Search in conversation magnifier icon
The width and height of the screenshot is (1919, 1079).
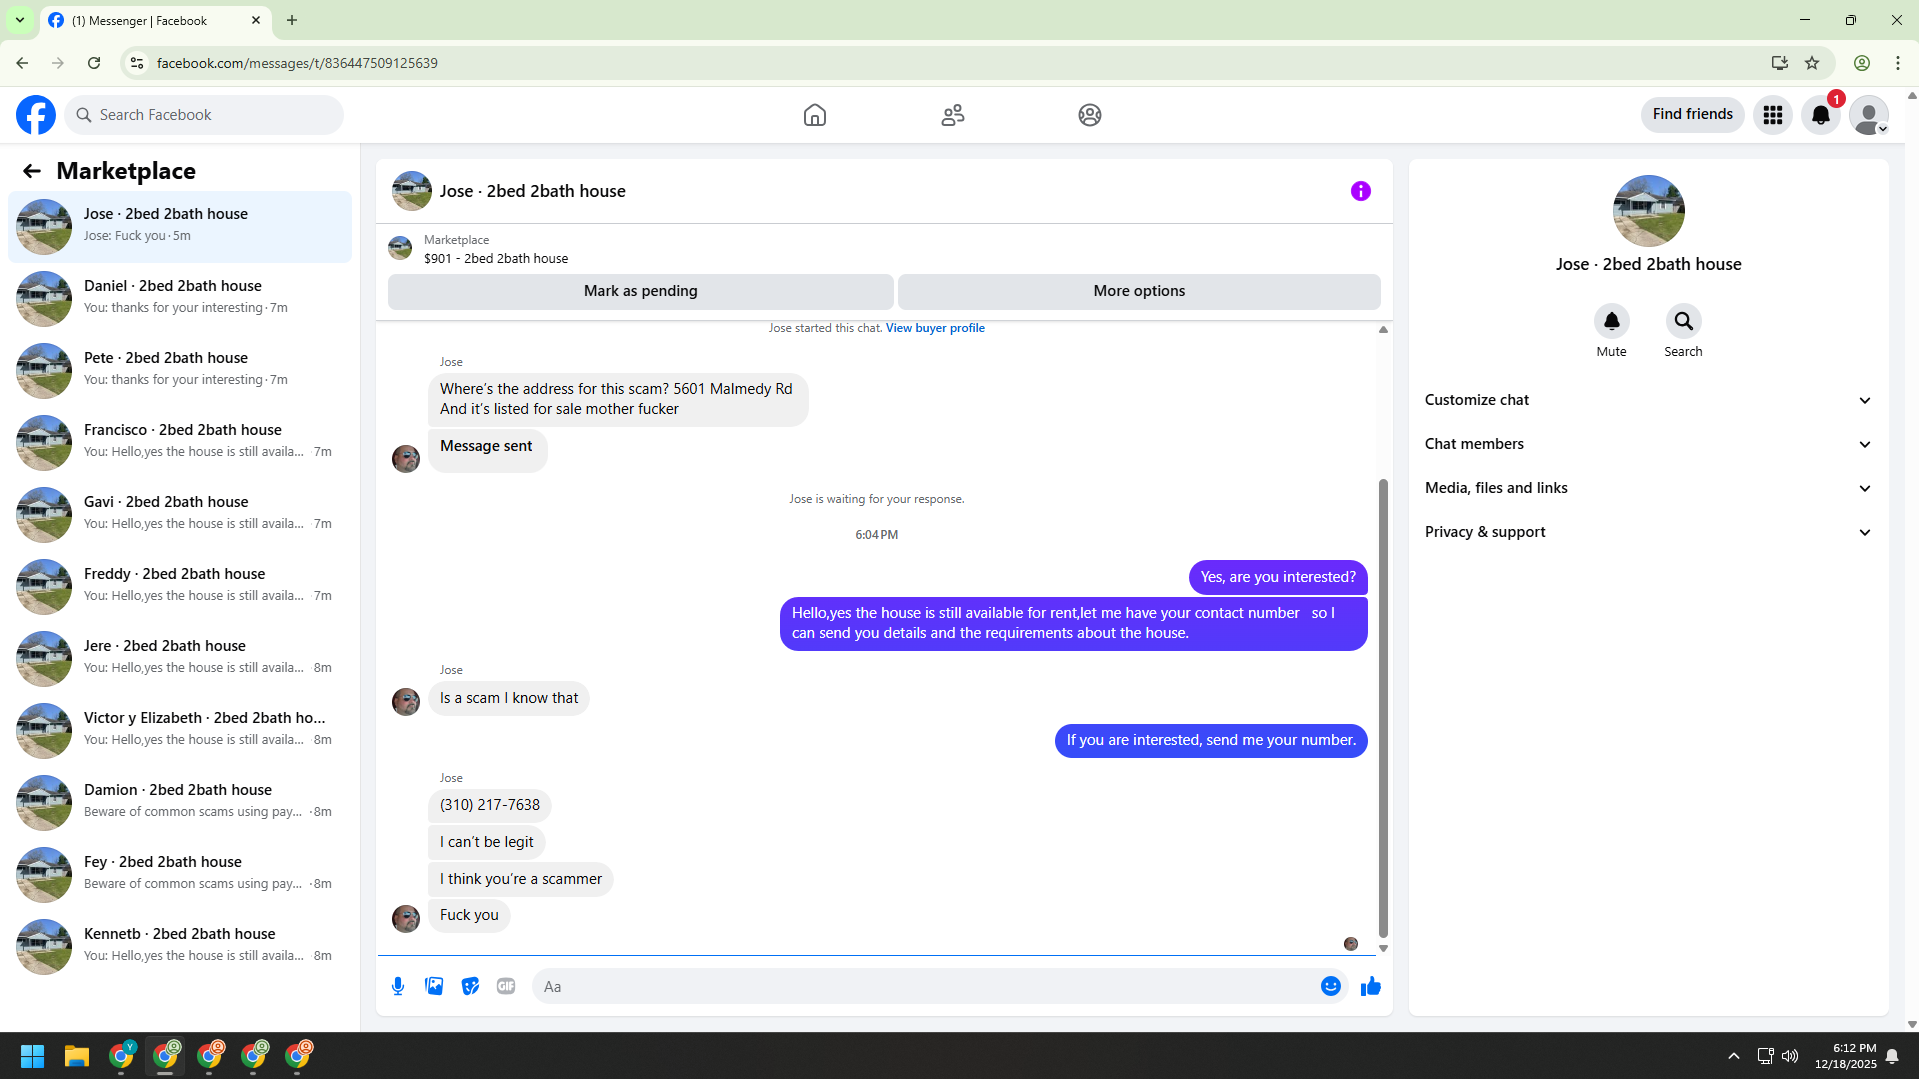[x=1684, y=321]
